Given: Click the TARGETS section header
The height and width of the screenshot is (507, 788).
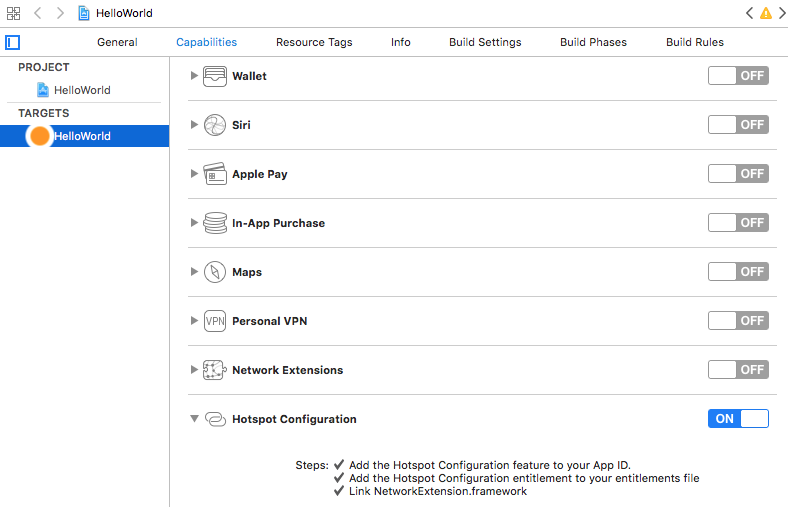Looking at the screenshot, I should click(44, 113).
